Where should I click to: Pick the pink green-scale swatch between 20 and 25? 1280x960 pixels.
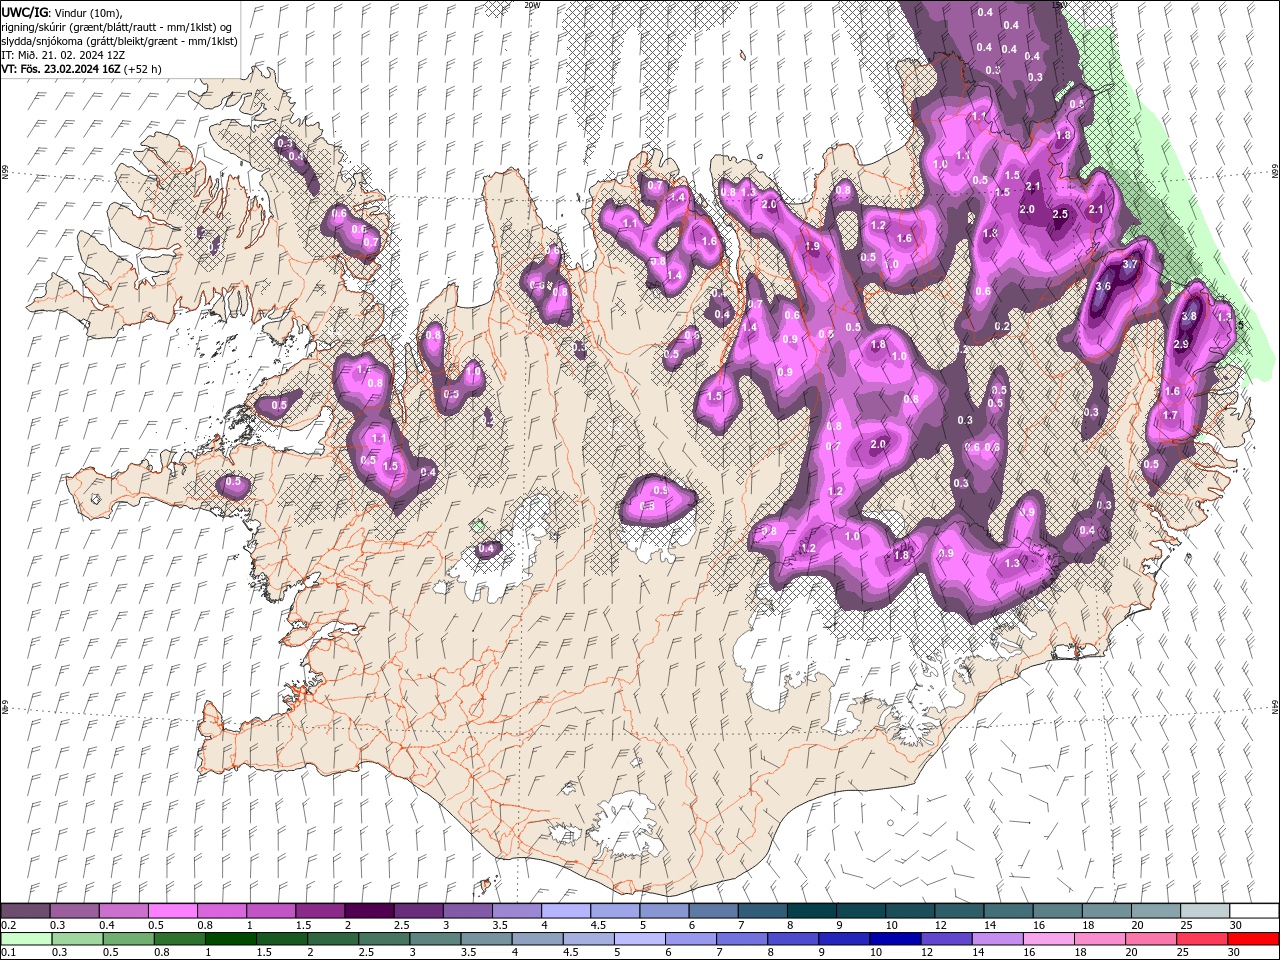point(1151,938)
